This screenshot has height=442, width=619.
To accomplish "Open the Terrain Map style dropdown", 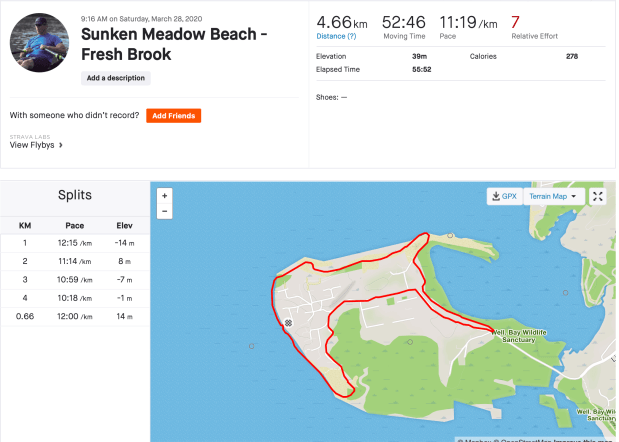I will (x=554, y=197).
